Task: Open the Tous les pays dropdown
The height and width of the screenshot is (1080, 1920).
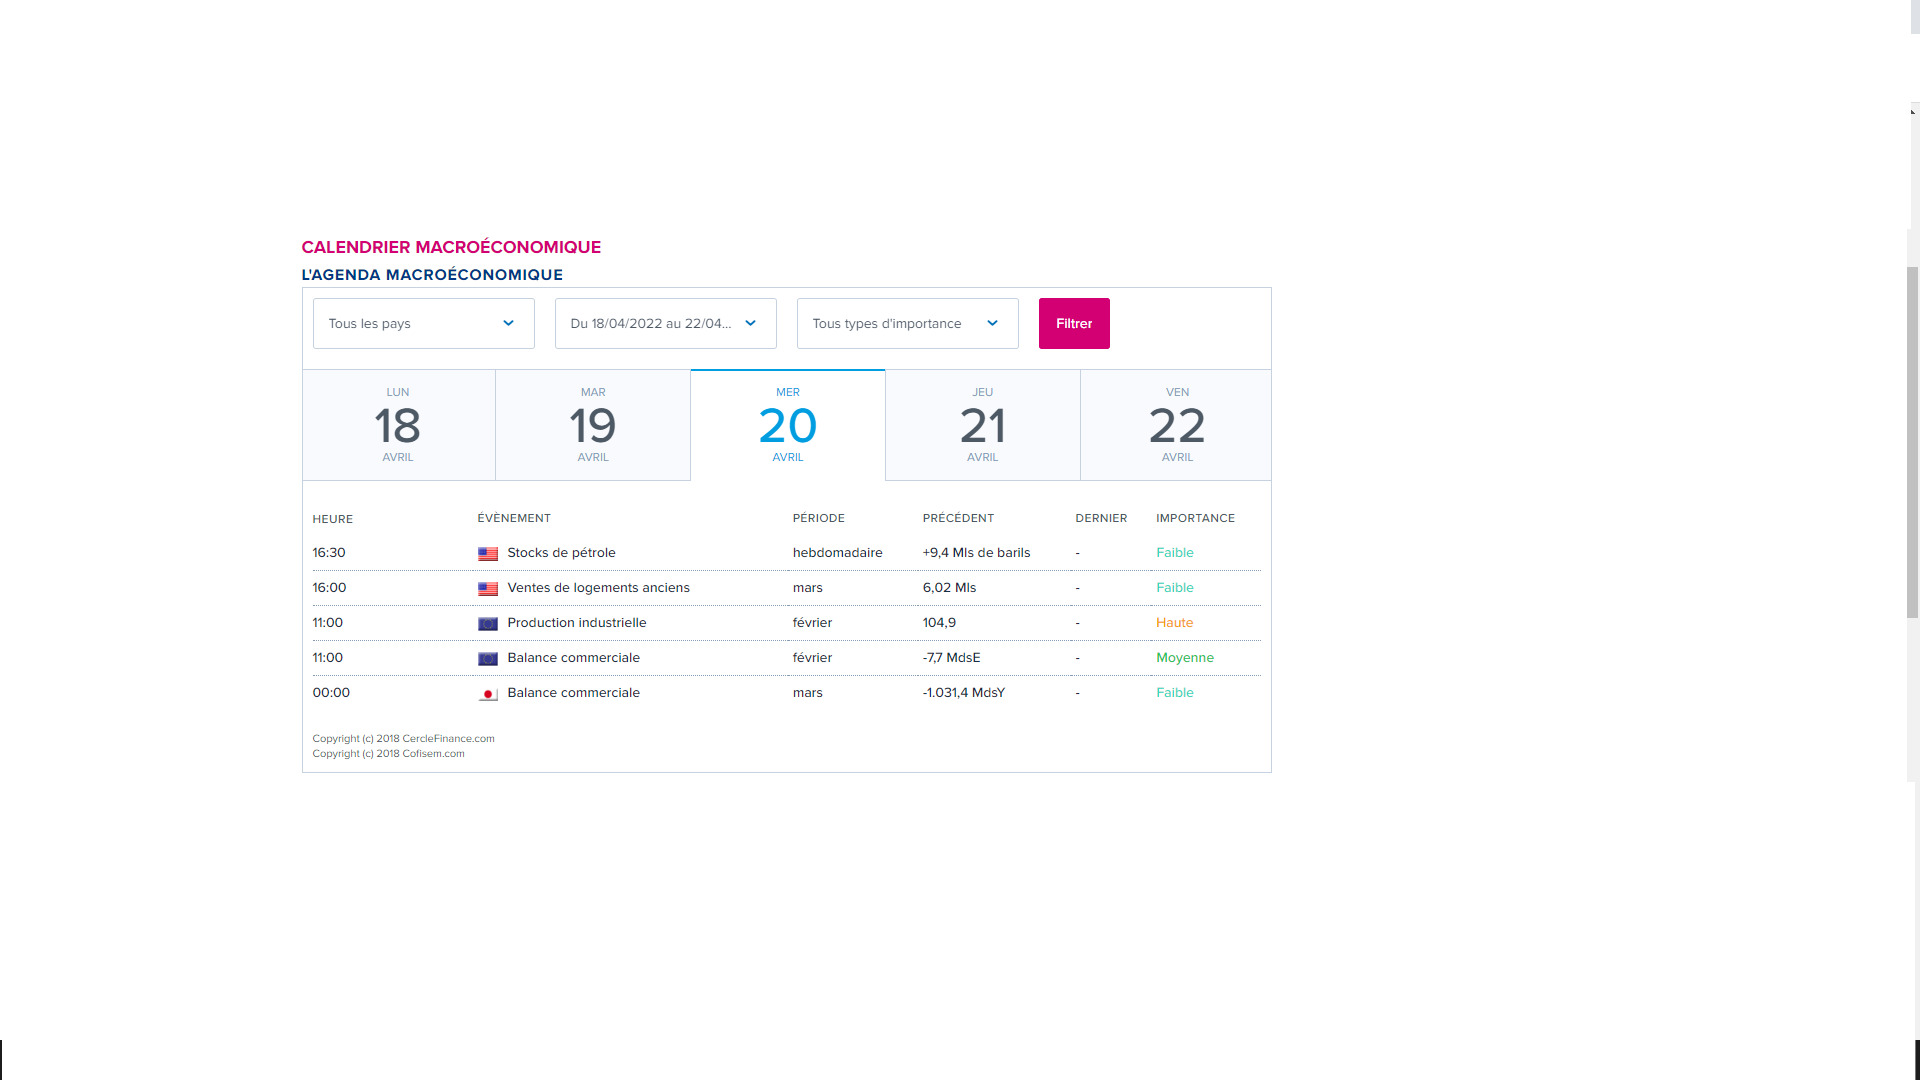Action: pos(423,323)
